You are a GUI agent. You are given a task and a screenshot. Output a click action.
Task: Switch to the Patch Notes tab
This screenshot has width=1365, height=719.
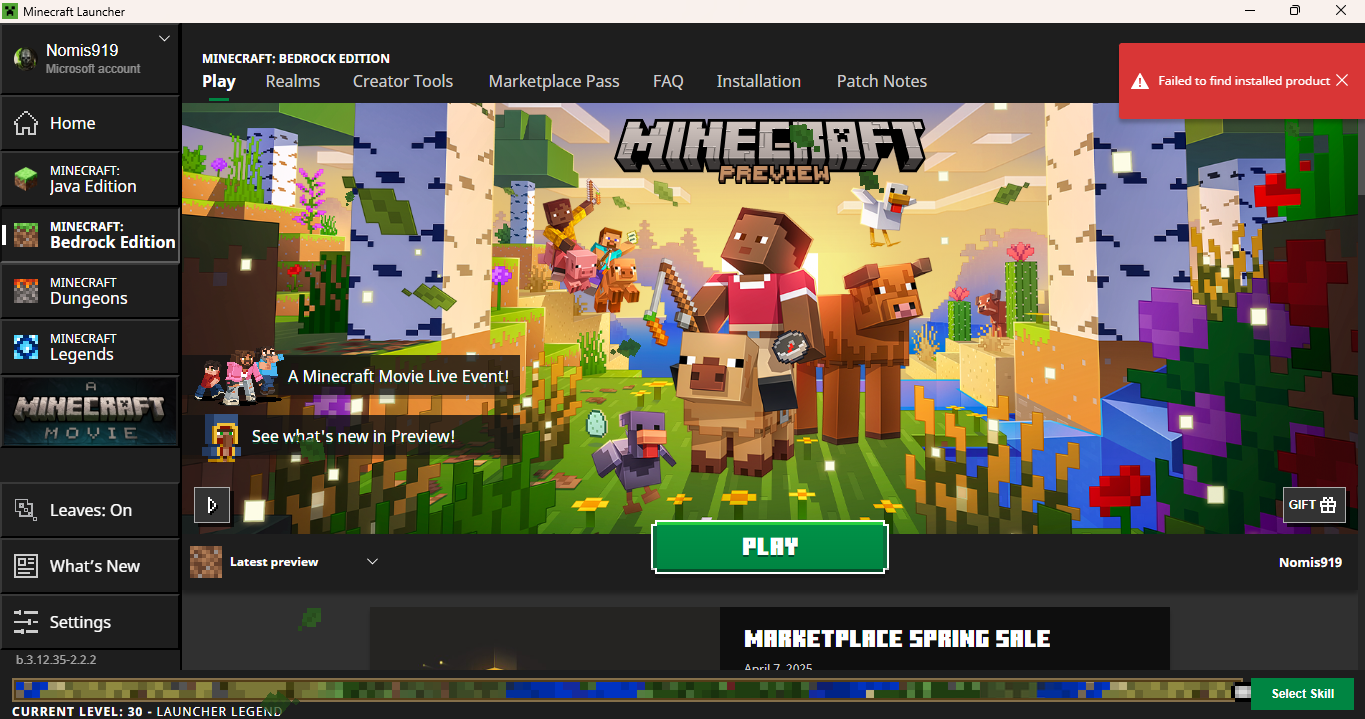(x=882, y=81)
